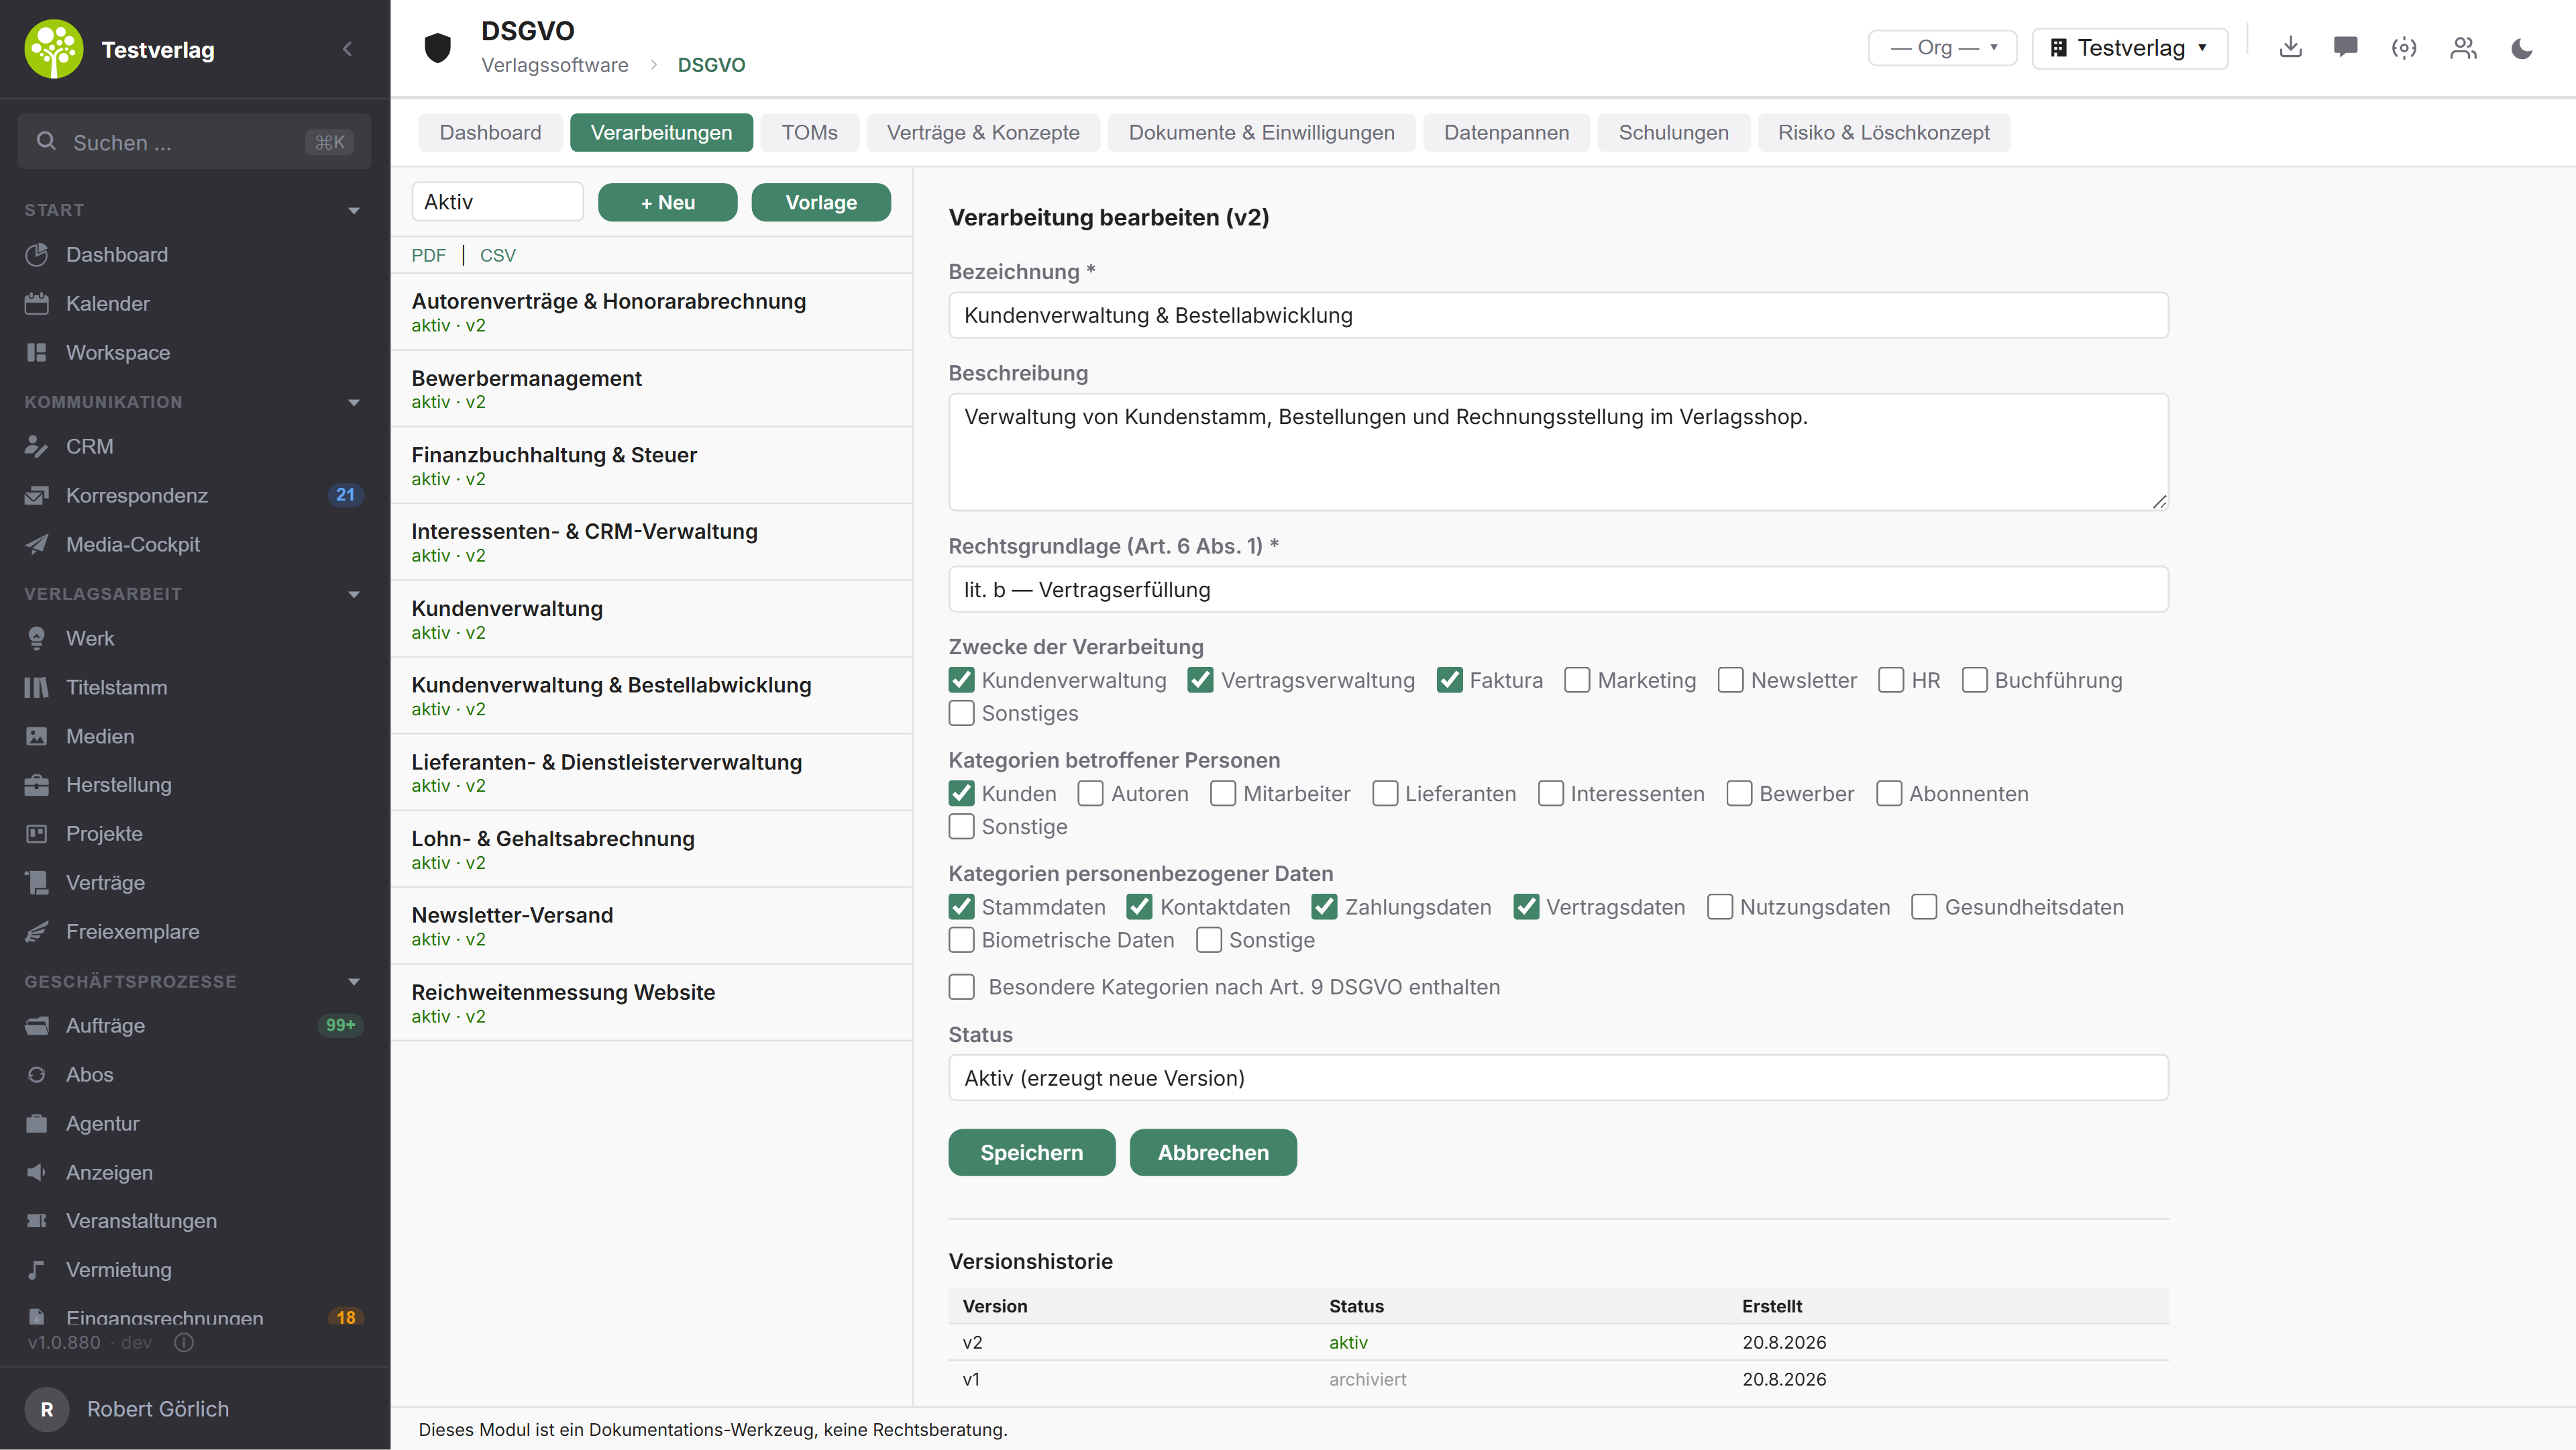This screenshot has height=1450, width=2576.
Task: Check the Gesundheitsdaten checkbox
Action: (x=1924, y=907)
